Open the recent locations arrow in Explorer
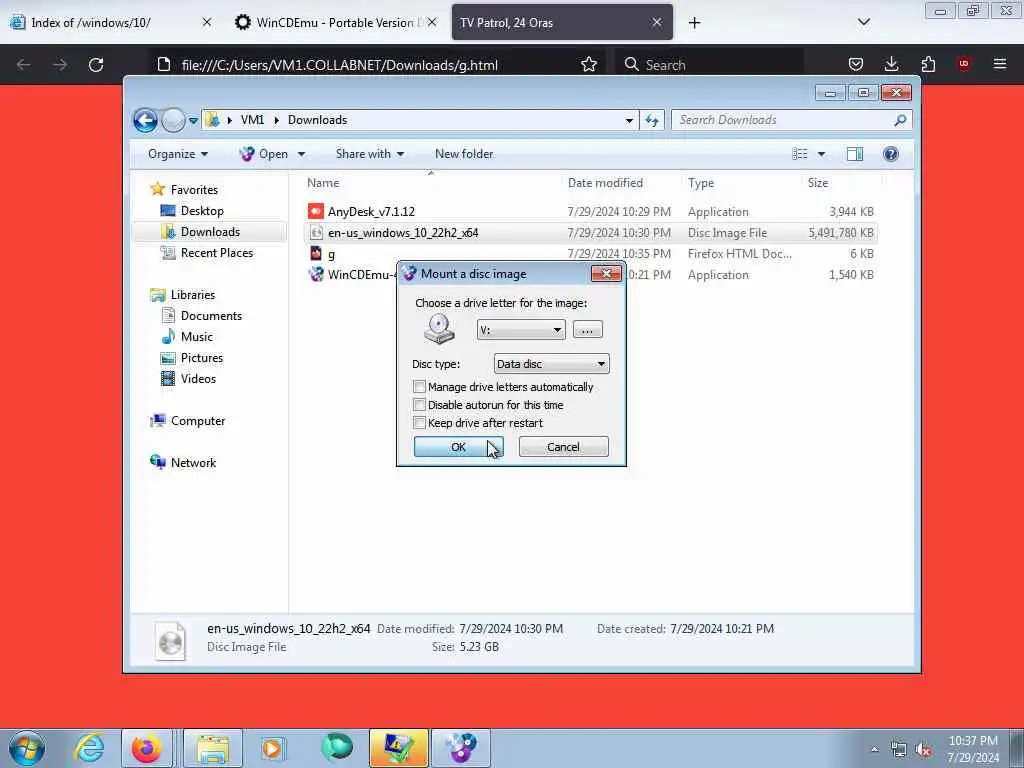1024x768 pixels. (193, 121)
